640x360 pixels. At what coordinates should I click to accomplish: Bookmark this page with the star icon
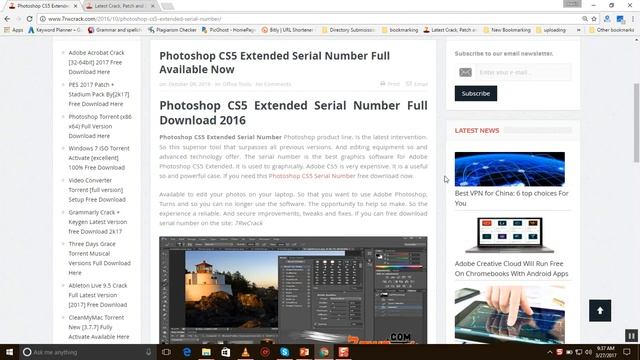(594, 19)
